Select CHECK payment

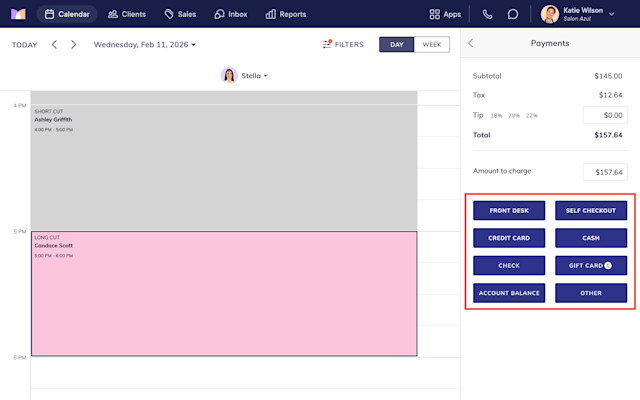509,266
